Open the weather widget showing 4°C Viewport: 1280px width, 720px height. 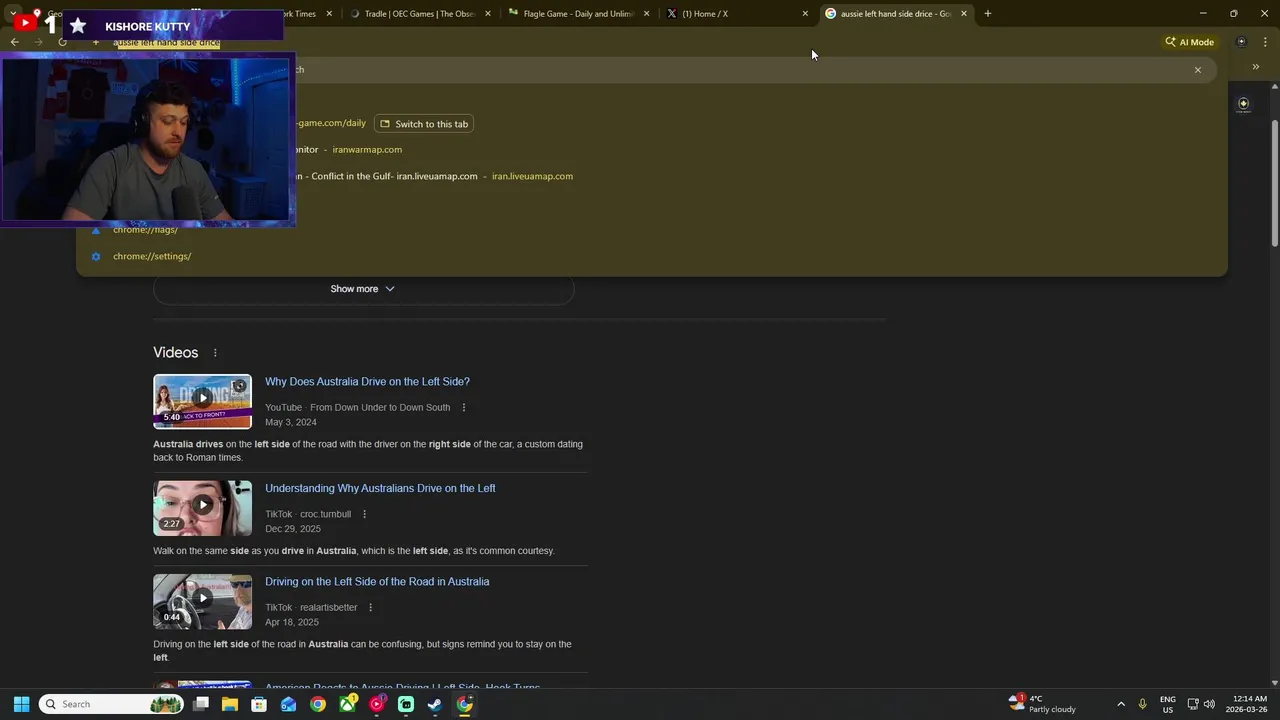tap(1043, 704)
